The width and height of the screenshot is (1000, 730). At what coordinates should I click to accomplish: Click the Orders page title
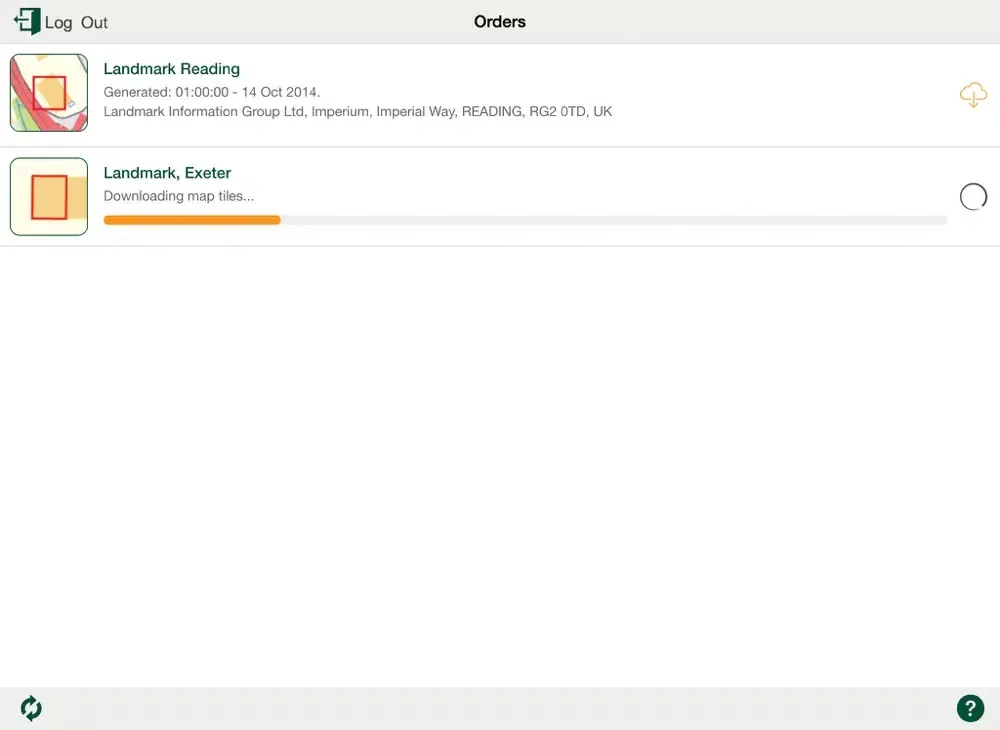pos(500,22)
